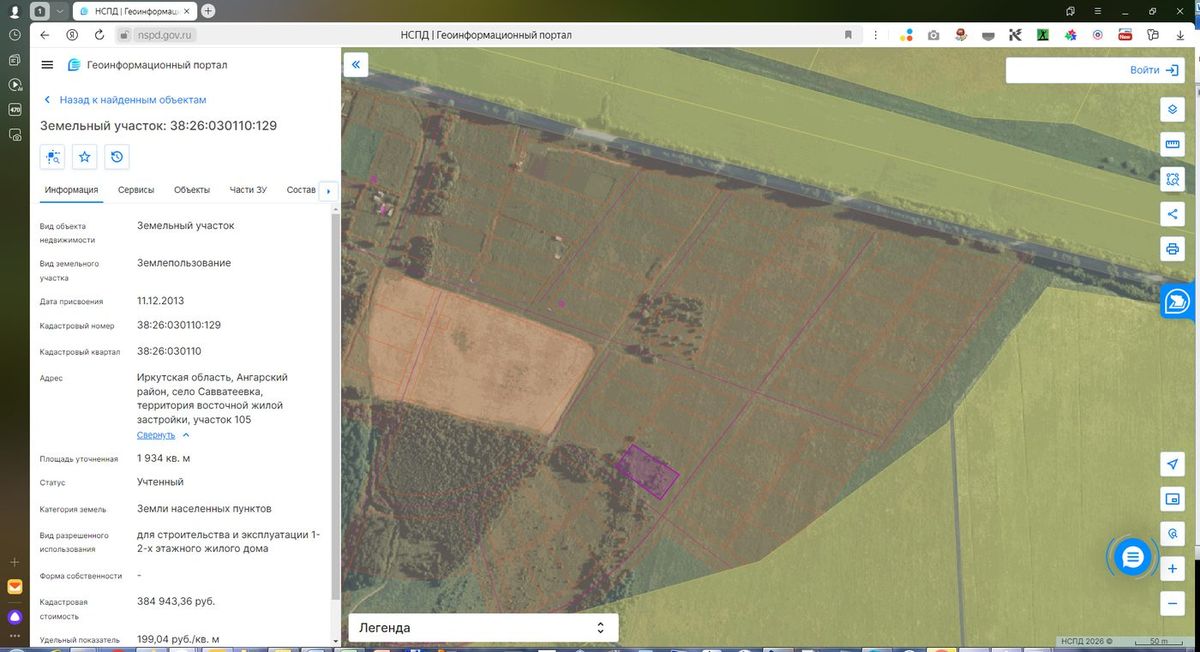This screenshot has height=652, width=1200.
Task: Collapse the side panel with double-chevron button
Action: [357, 65]
